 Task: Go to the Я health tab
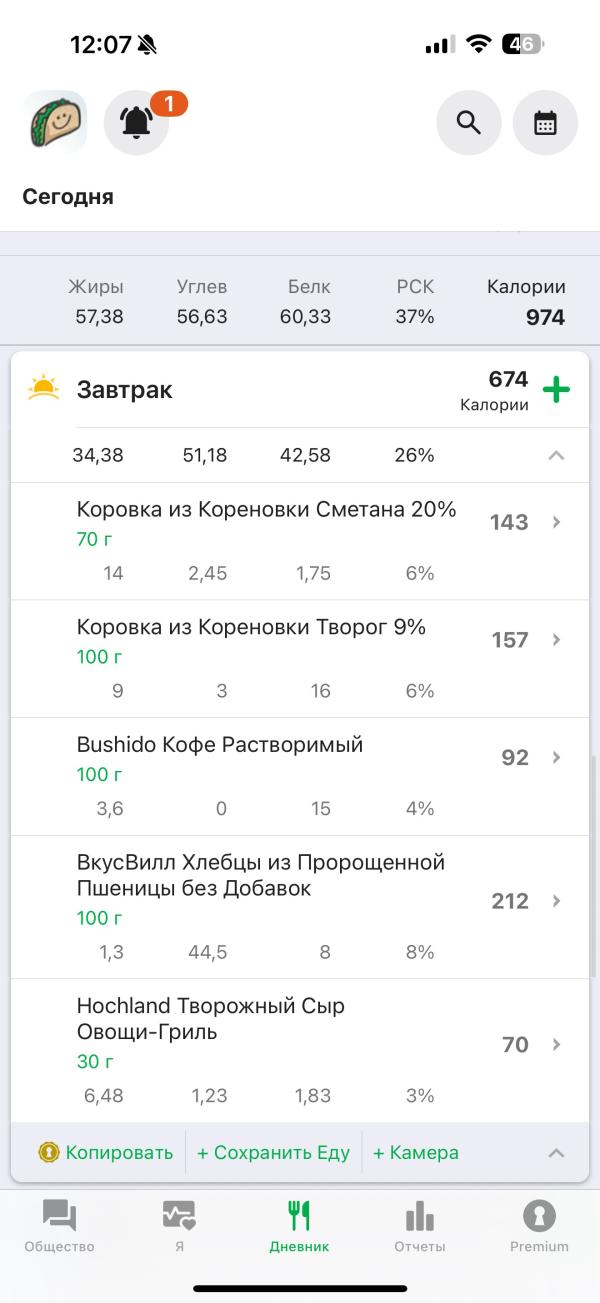point(179,1227)
